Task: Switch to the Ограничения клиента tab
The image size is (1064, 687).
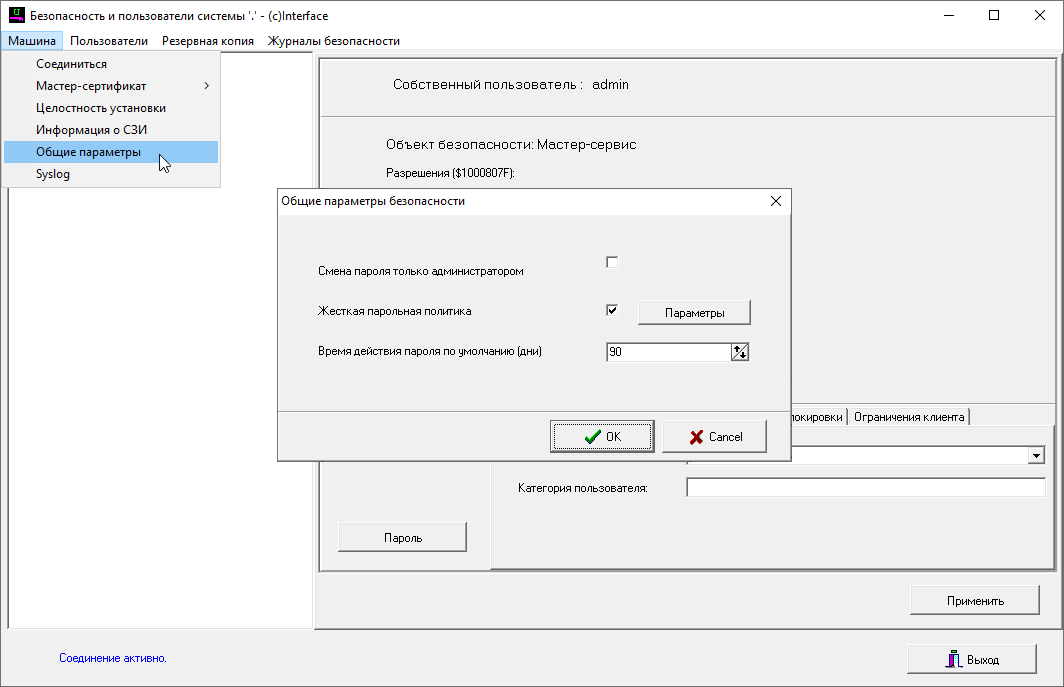Action: [x=909, y=417]
